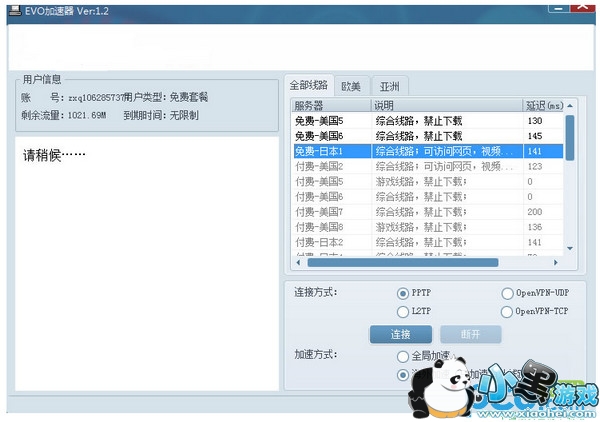Viewport: 600px width, 422px height.
Task: Select server row 付费-美国5
Action: coord(428,181)
